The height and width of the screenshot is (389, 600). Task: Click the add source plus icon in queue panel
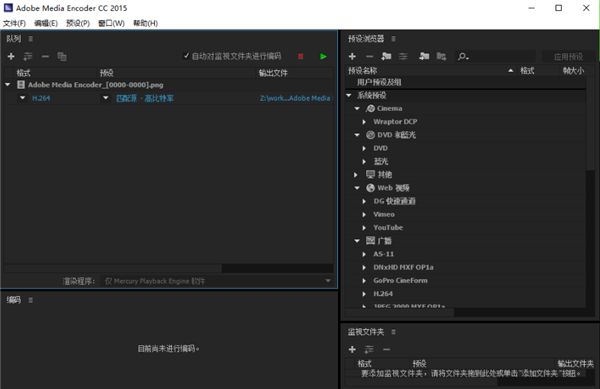coord(11,57)
